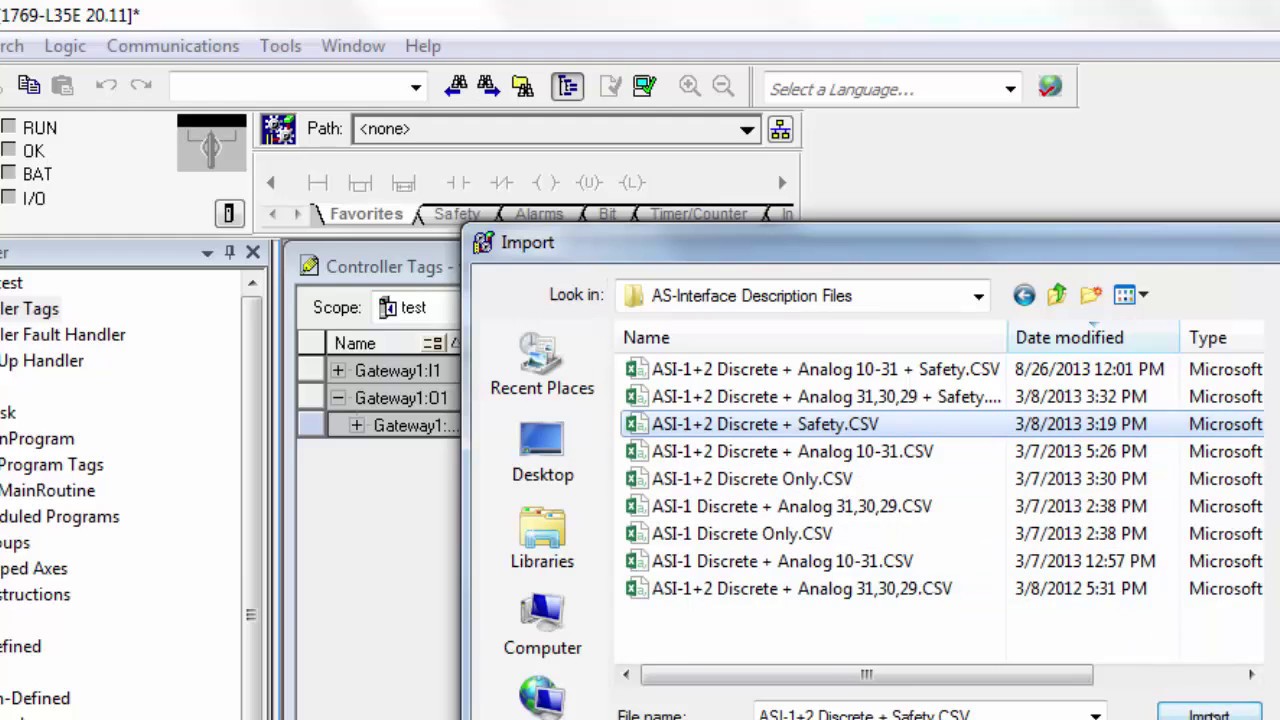This screenshot has width=1280, height=720.
Task: Click the language globe icon
Action: pos(1049,87)
